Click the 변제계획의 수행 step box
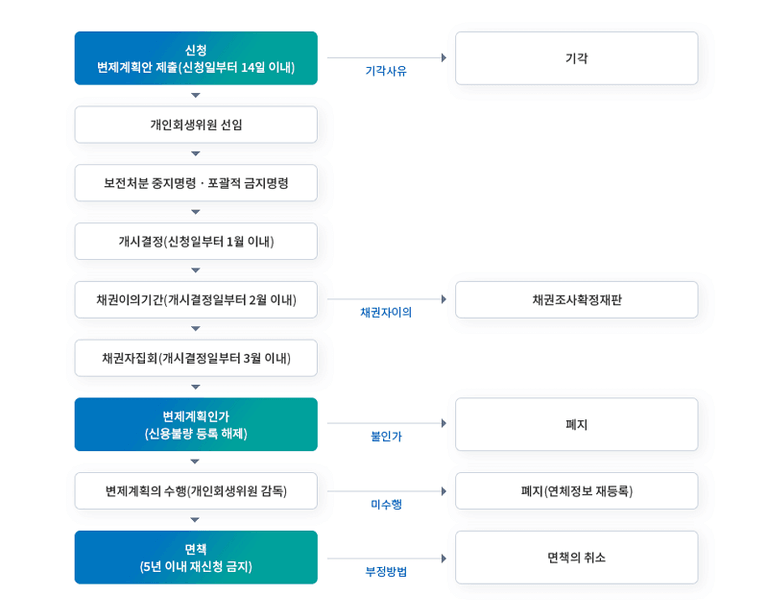The height and width of the screenshot is (613, 768). [196, 491]
